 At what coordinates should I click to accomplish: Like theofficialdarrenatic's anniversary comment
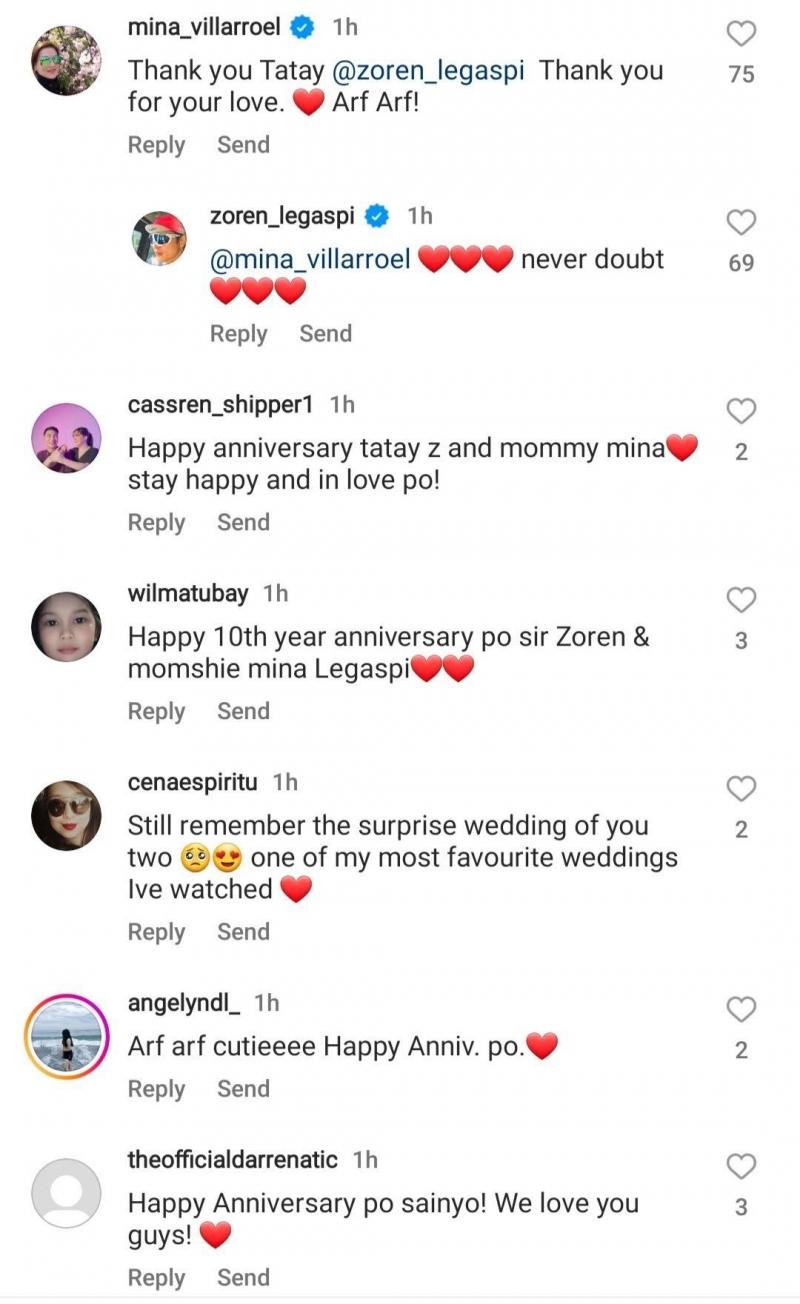740,1167
